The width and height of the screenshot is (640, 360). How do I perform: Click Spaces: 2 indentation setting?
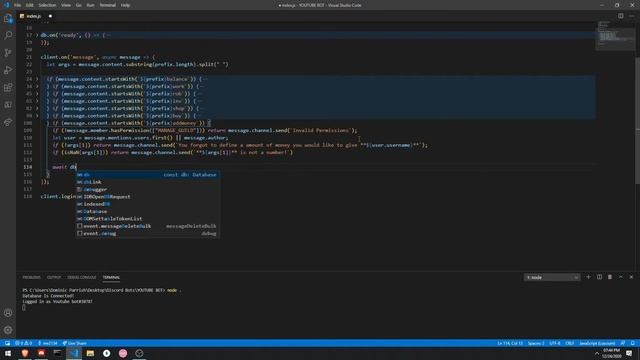536,343
